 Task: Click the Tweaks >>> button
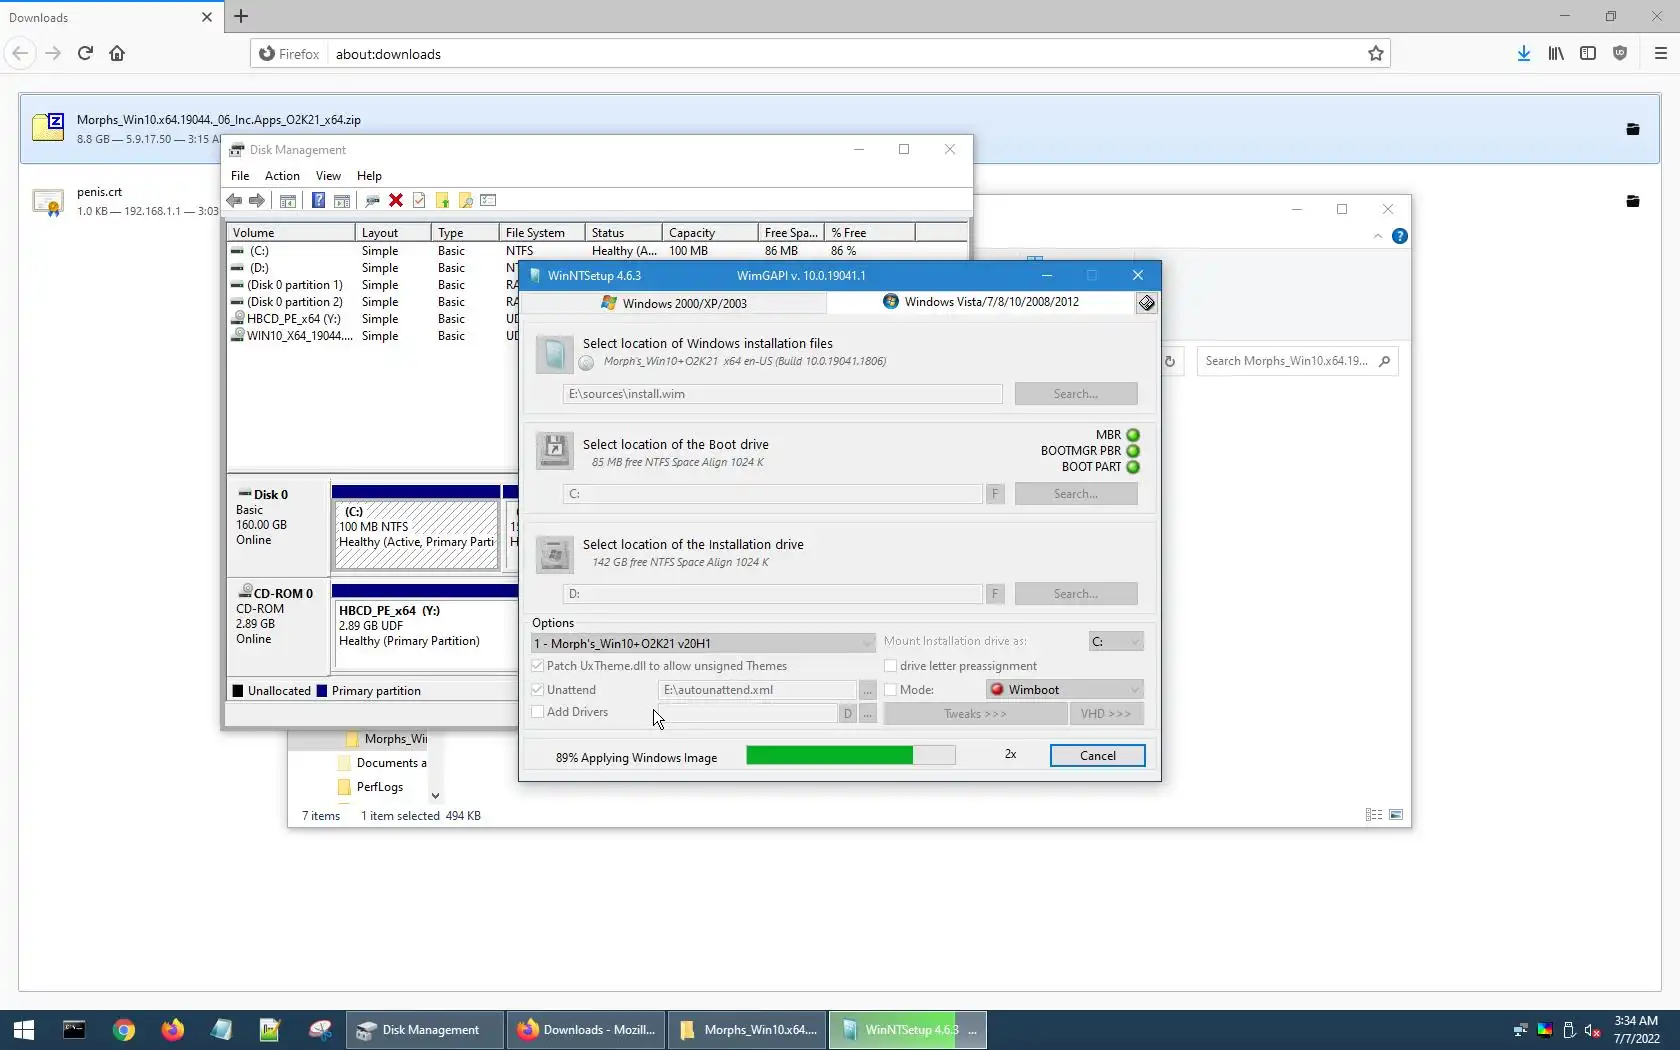[975, 714]
